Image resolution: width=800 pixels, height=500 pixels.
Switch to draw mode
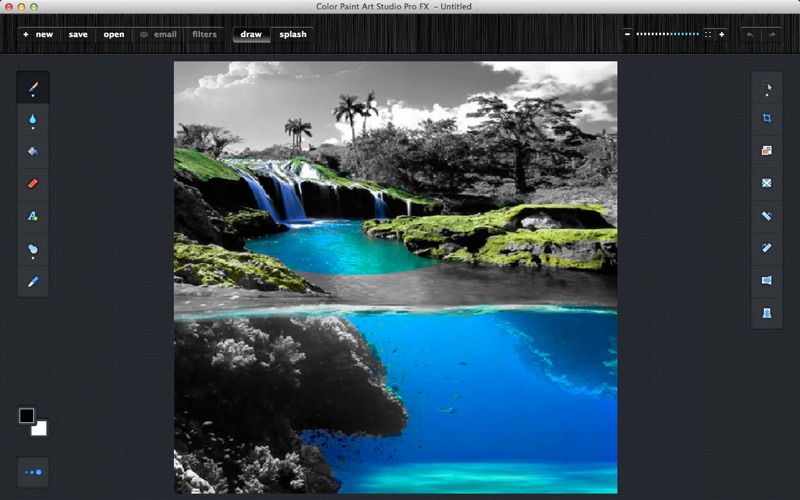click(251, 34)
